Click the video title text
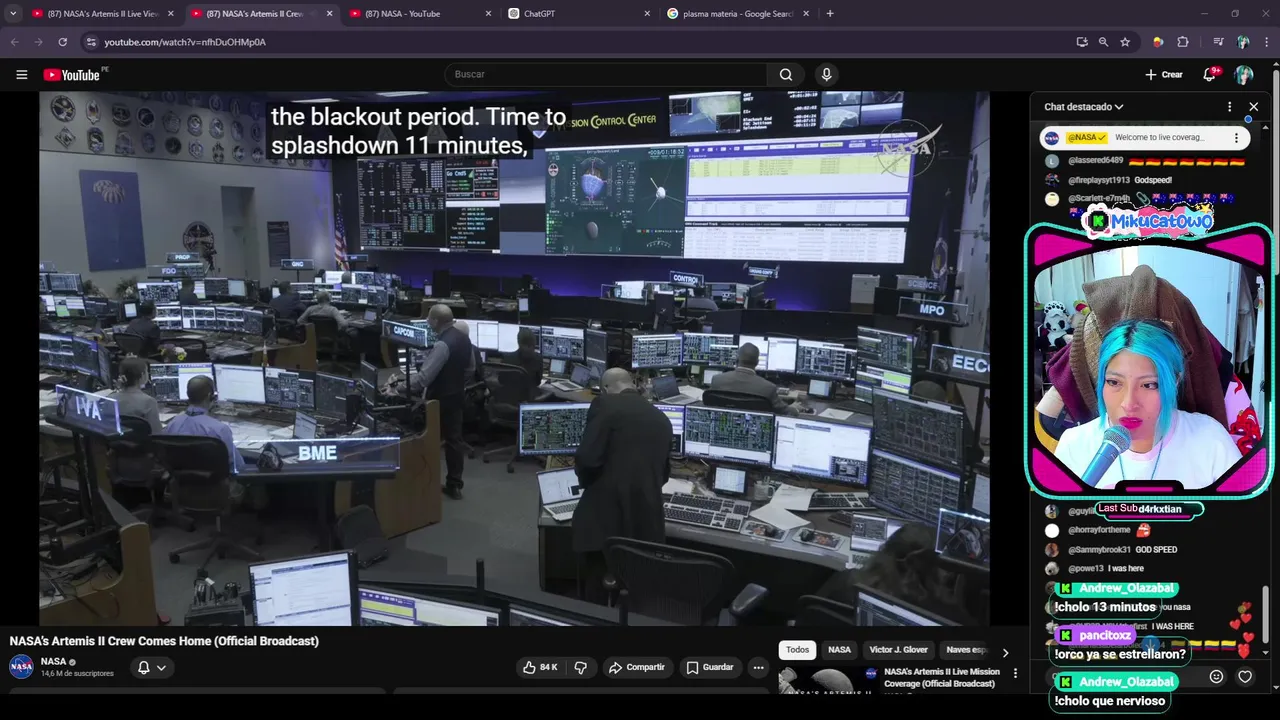 (164, 641)
